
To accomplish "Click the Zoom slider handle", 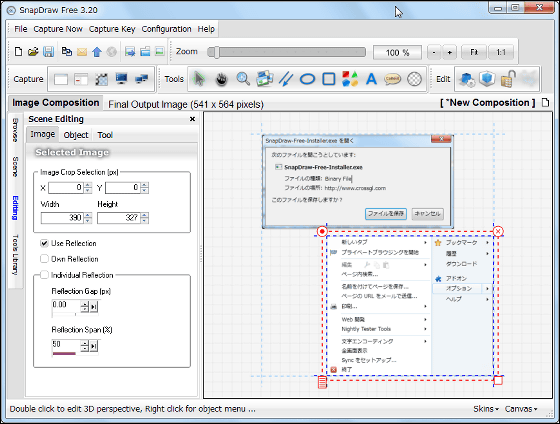I will 216,52.
